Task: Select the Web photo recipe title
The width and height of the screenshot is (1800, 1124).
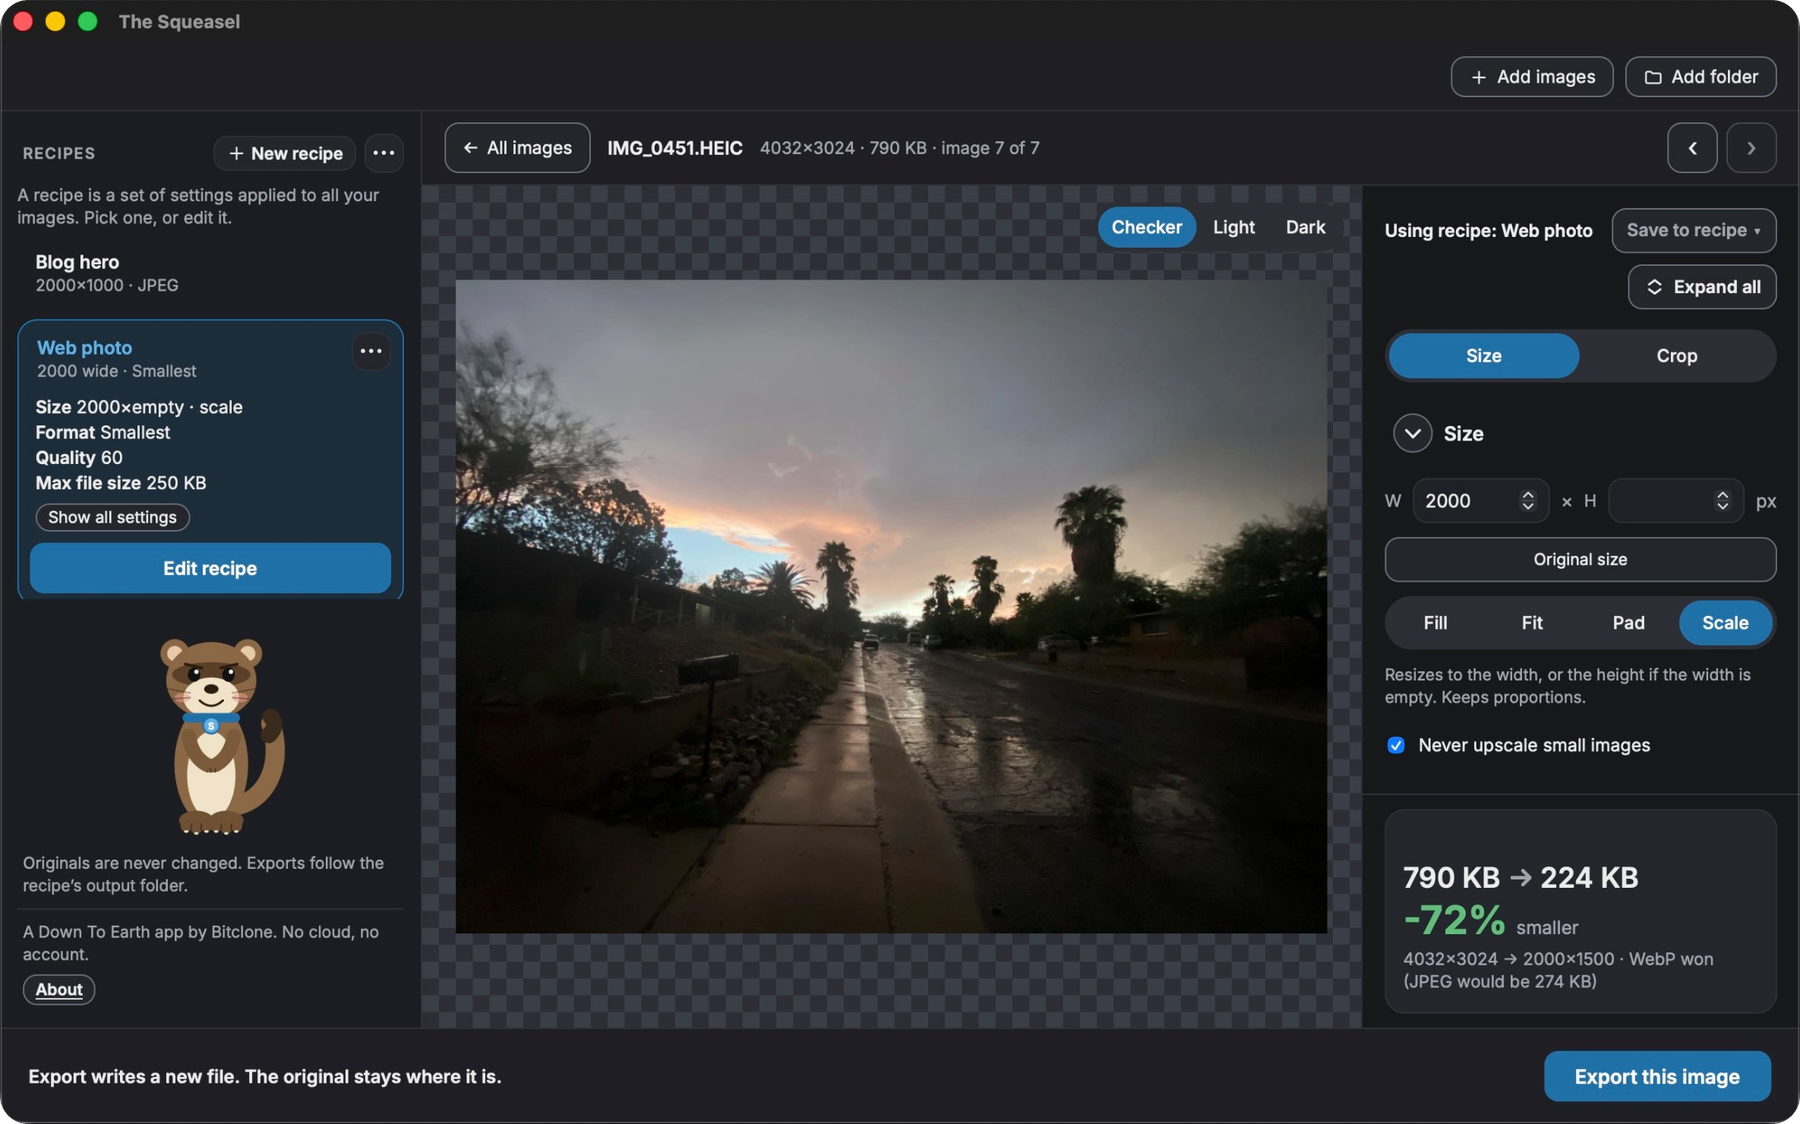Action: 85,347
